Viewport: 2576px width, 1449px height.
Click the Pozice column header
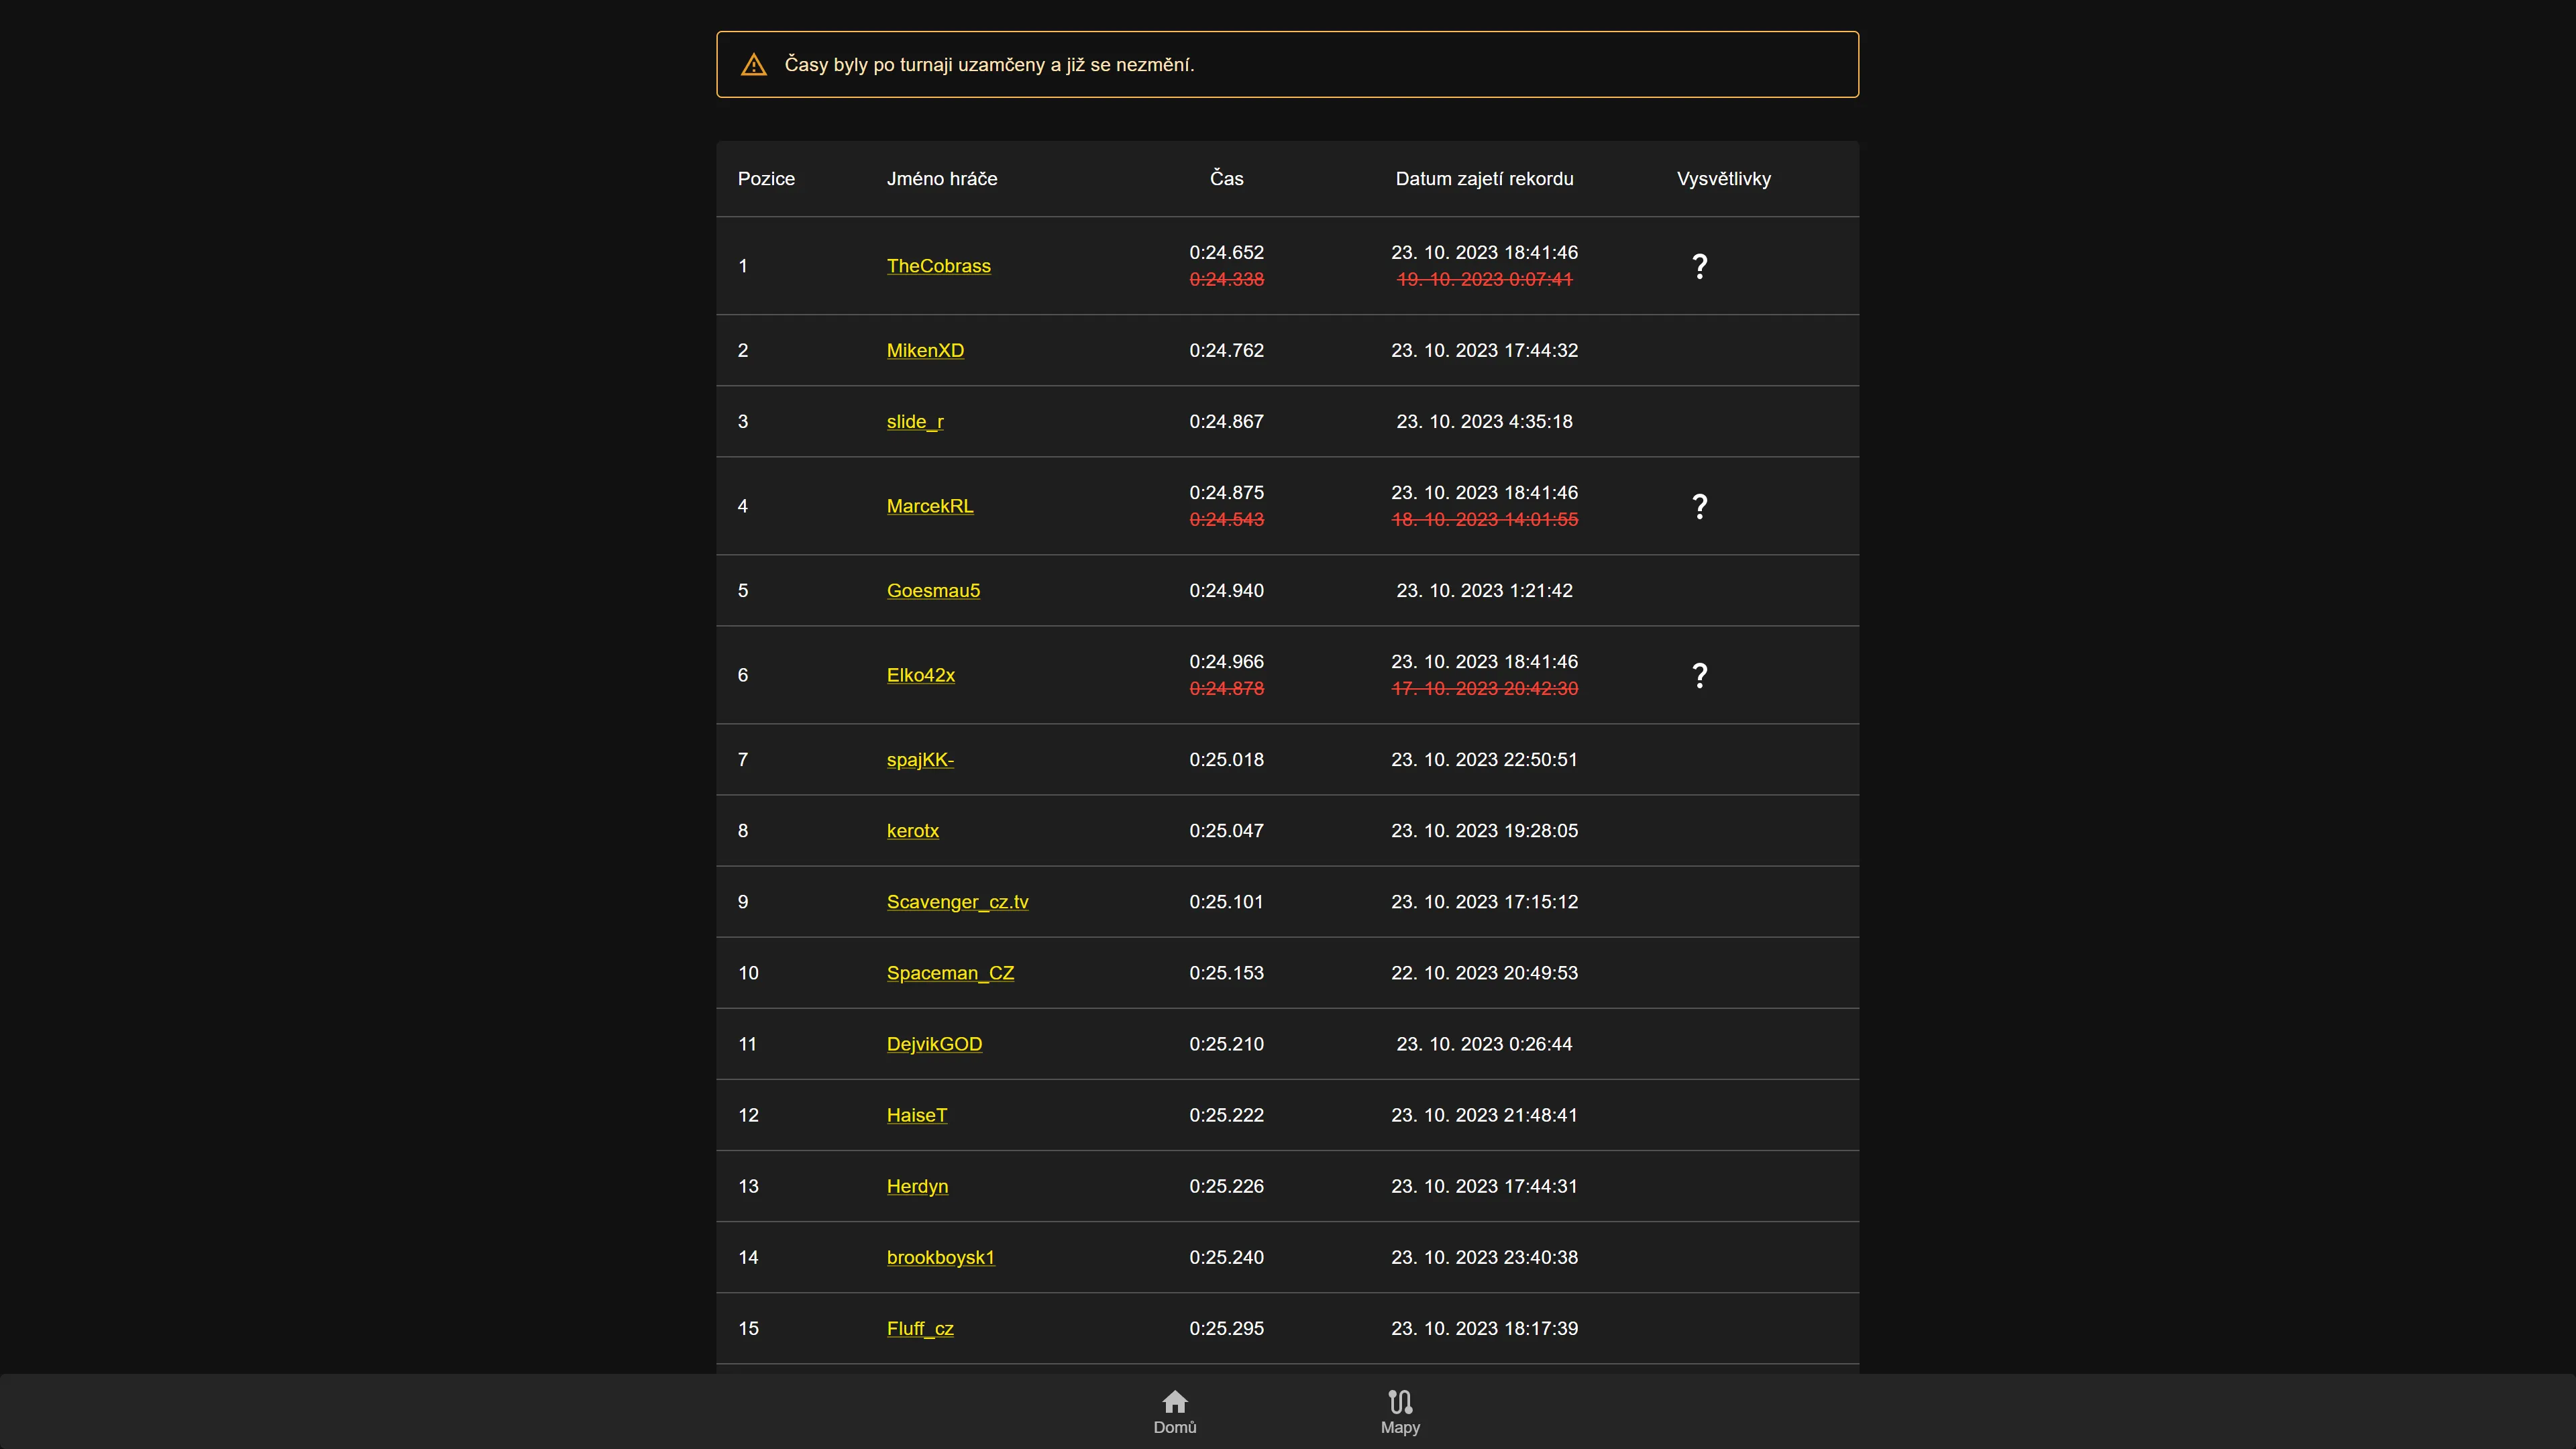click(x=766, y=179)
